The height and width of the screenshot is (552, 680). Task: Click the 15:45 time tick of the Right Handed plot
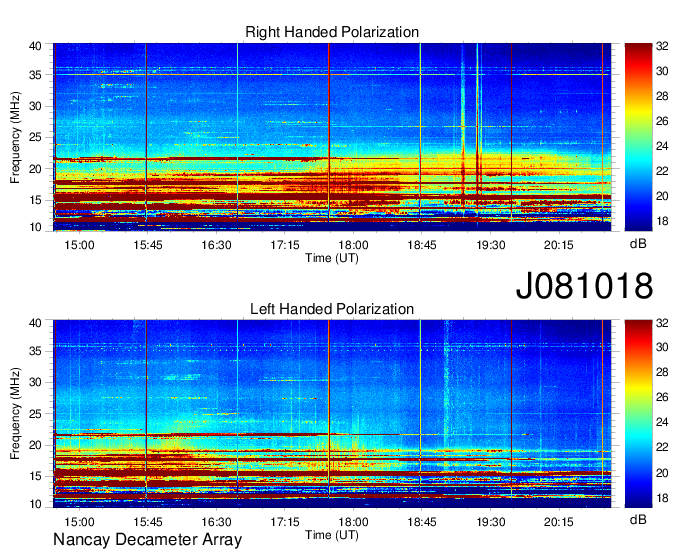tap(147, 245)
